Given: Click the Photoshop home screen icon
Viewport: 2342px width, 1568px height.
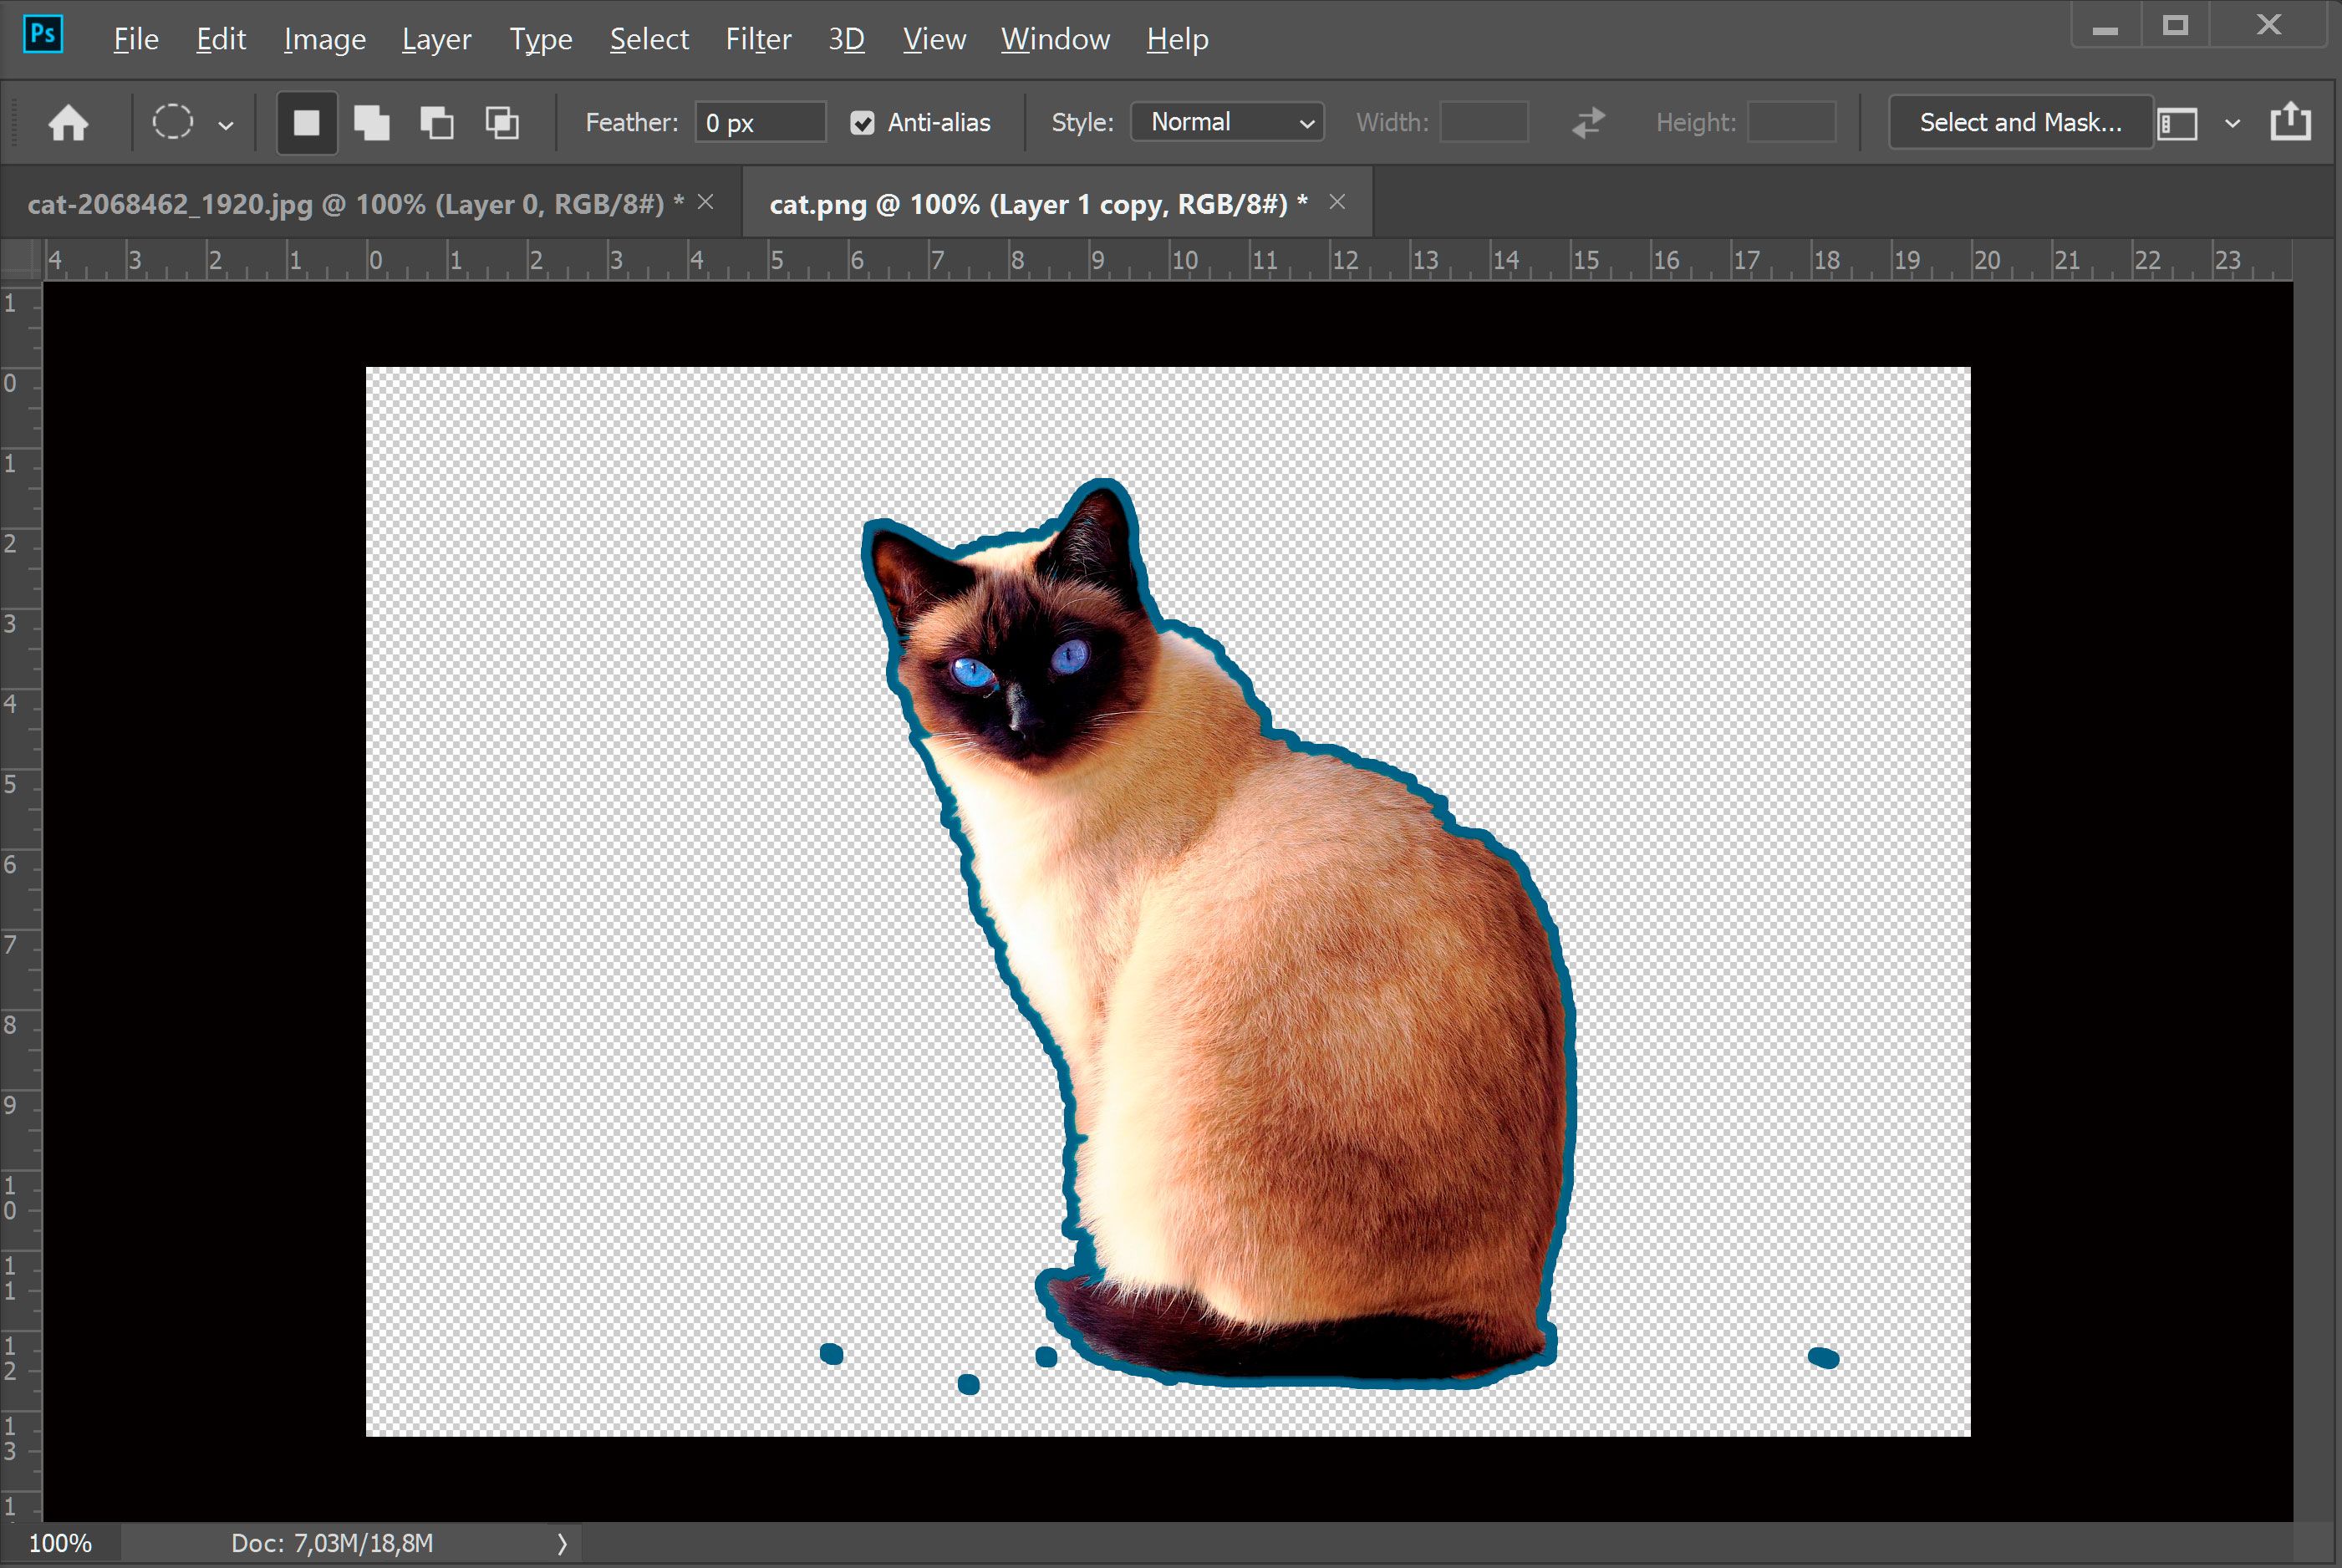Looking at the screenshot, I should click(x=67, y=119).
